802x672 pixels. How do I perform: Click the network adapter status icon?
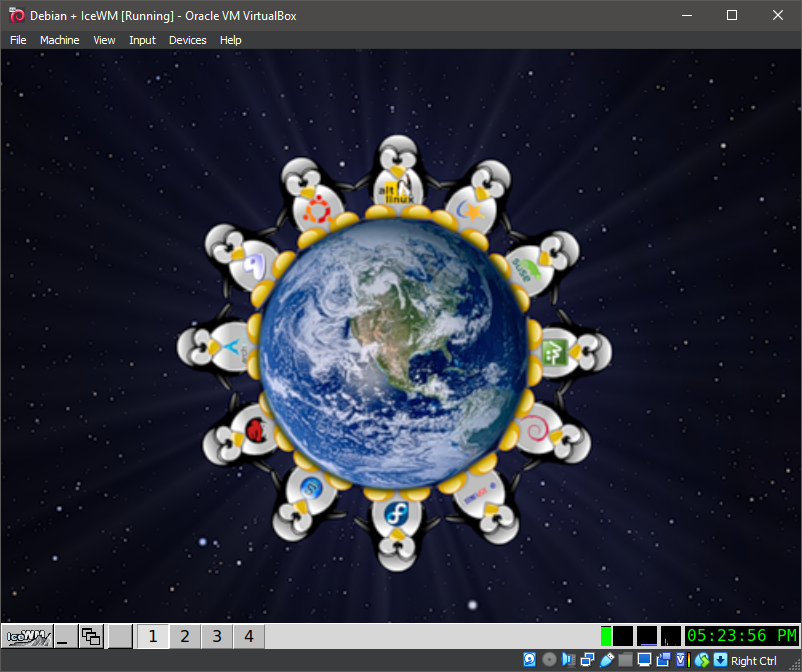(x=587, y=660)
